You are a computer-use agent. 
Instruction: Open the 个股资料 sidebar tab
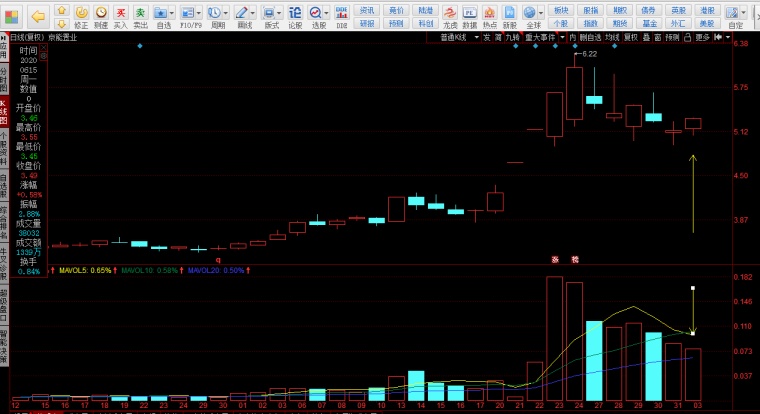[x=4, y=148]
